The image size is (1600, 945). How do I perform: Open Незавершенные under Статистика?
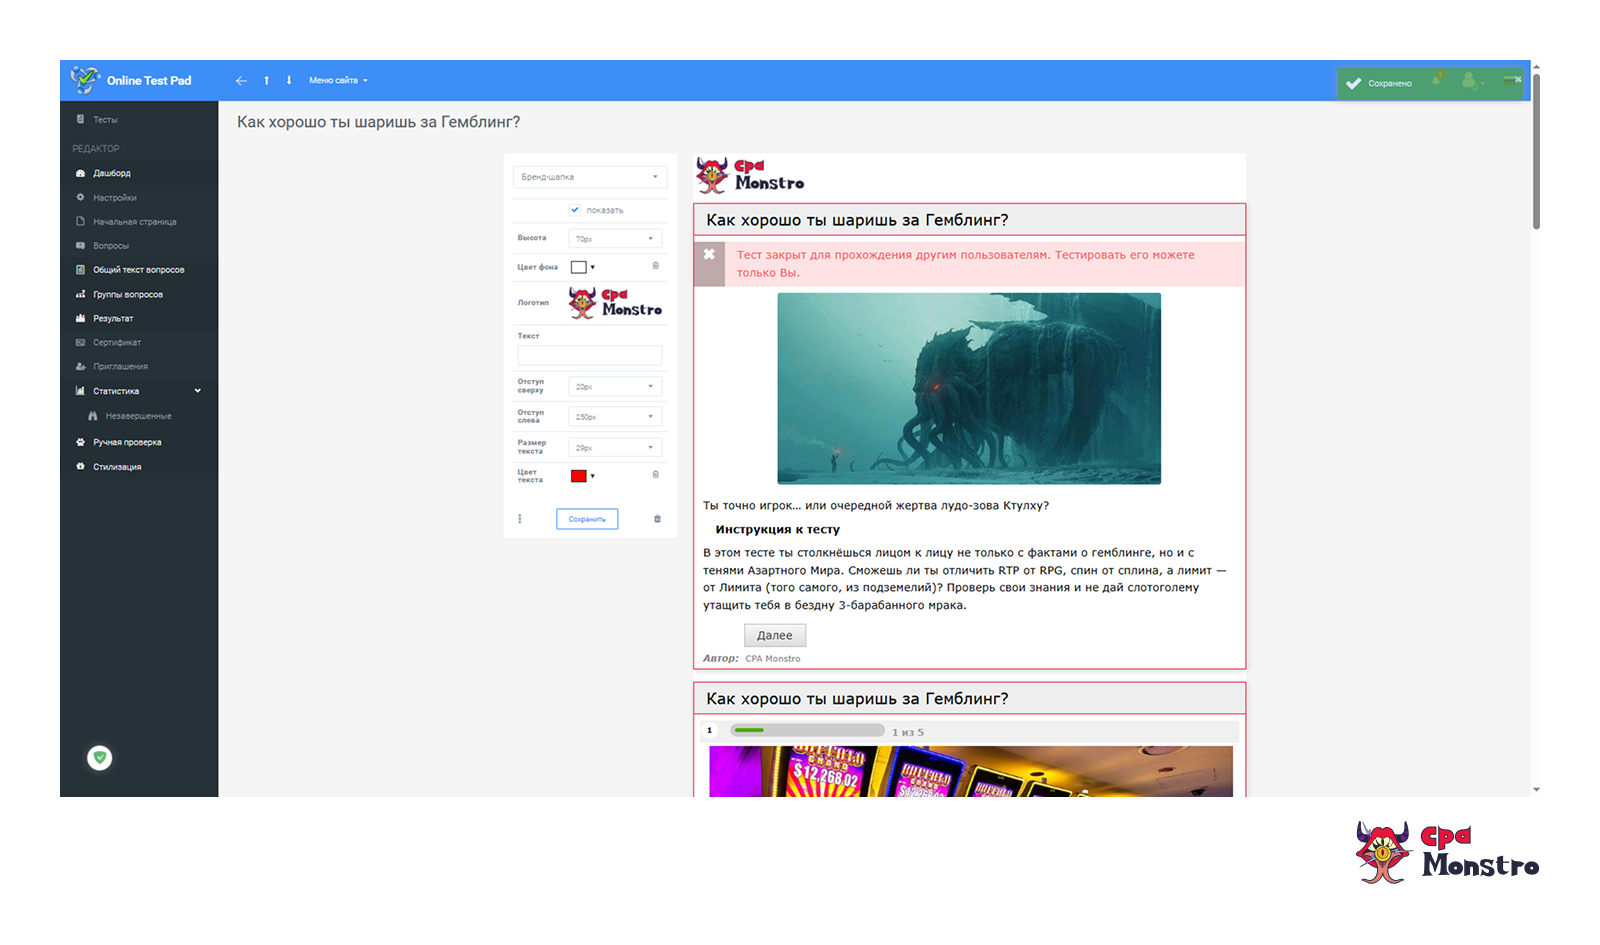[x=139, y=416]
